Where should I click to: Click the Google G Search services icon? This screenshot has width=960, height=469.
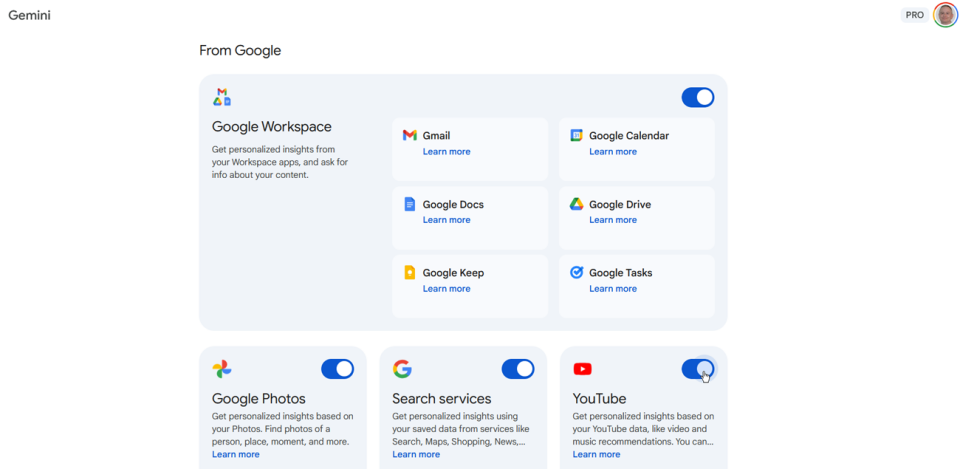(402, 369)
